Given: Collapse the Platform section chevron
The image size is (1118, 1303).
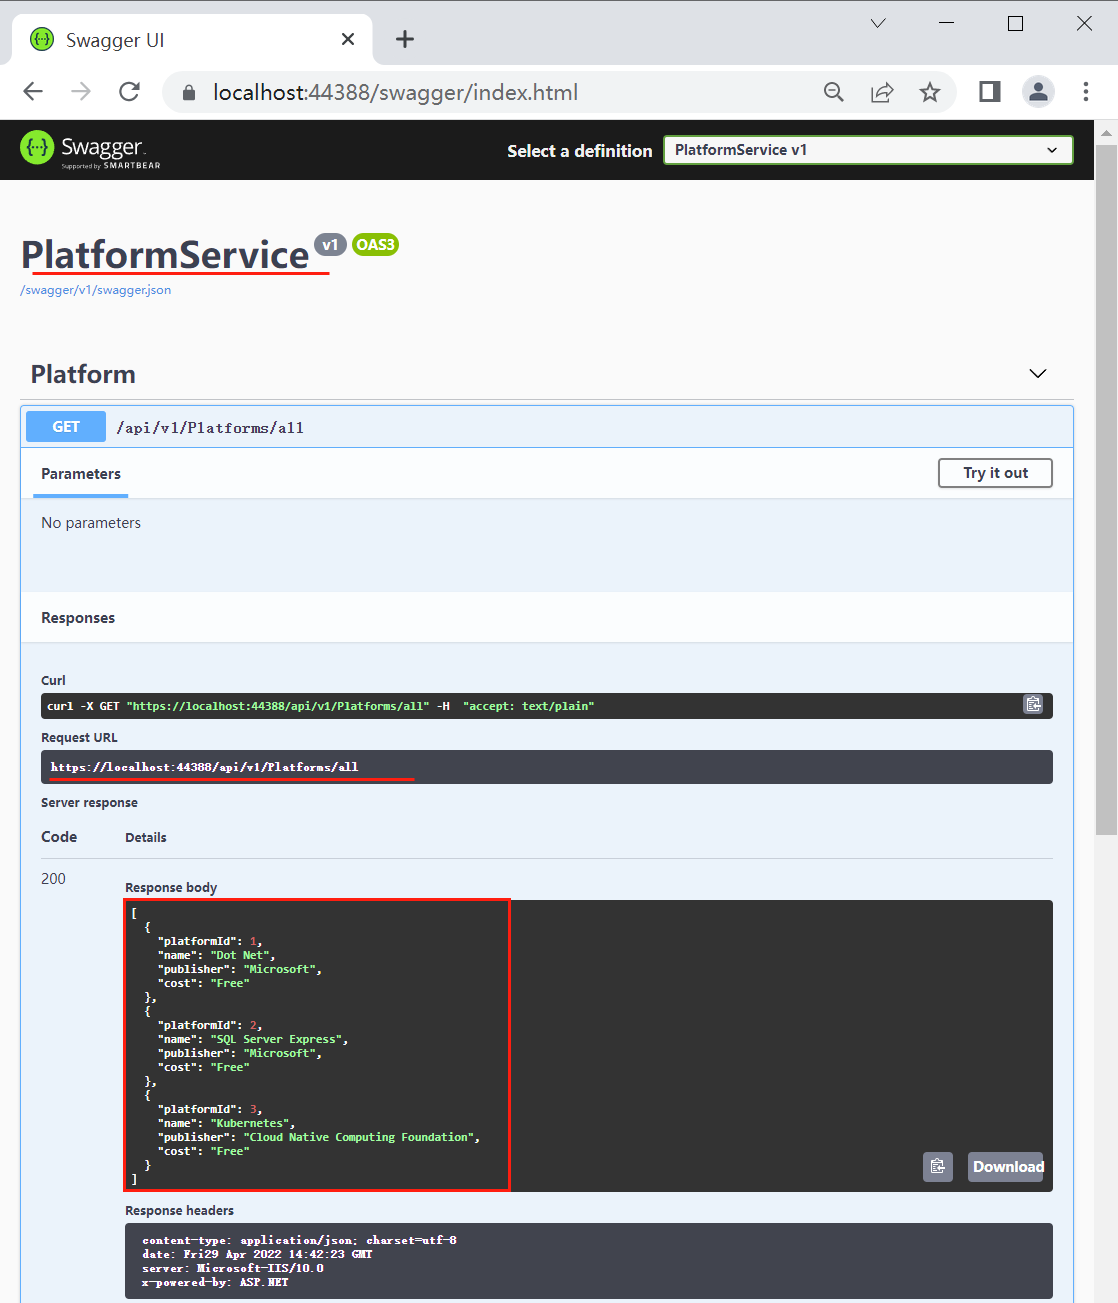Looking at the screenshot, I should 1038,374.
